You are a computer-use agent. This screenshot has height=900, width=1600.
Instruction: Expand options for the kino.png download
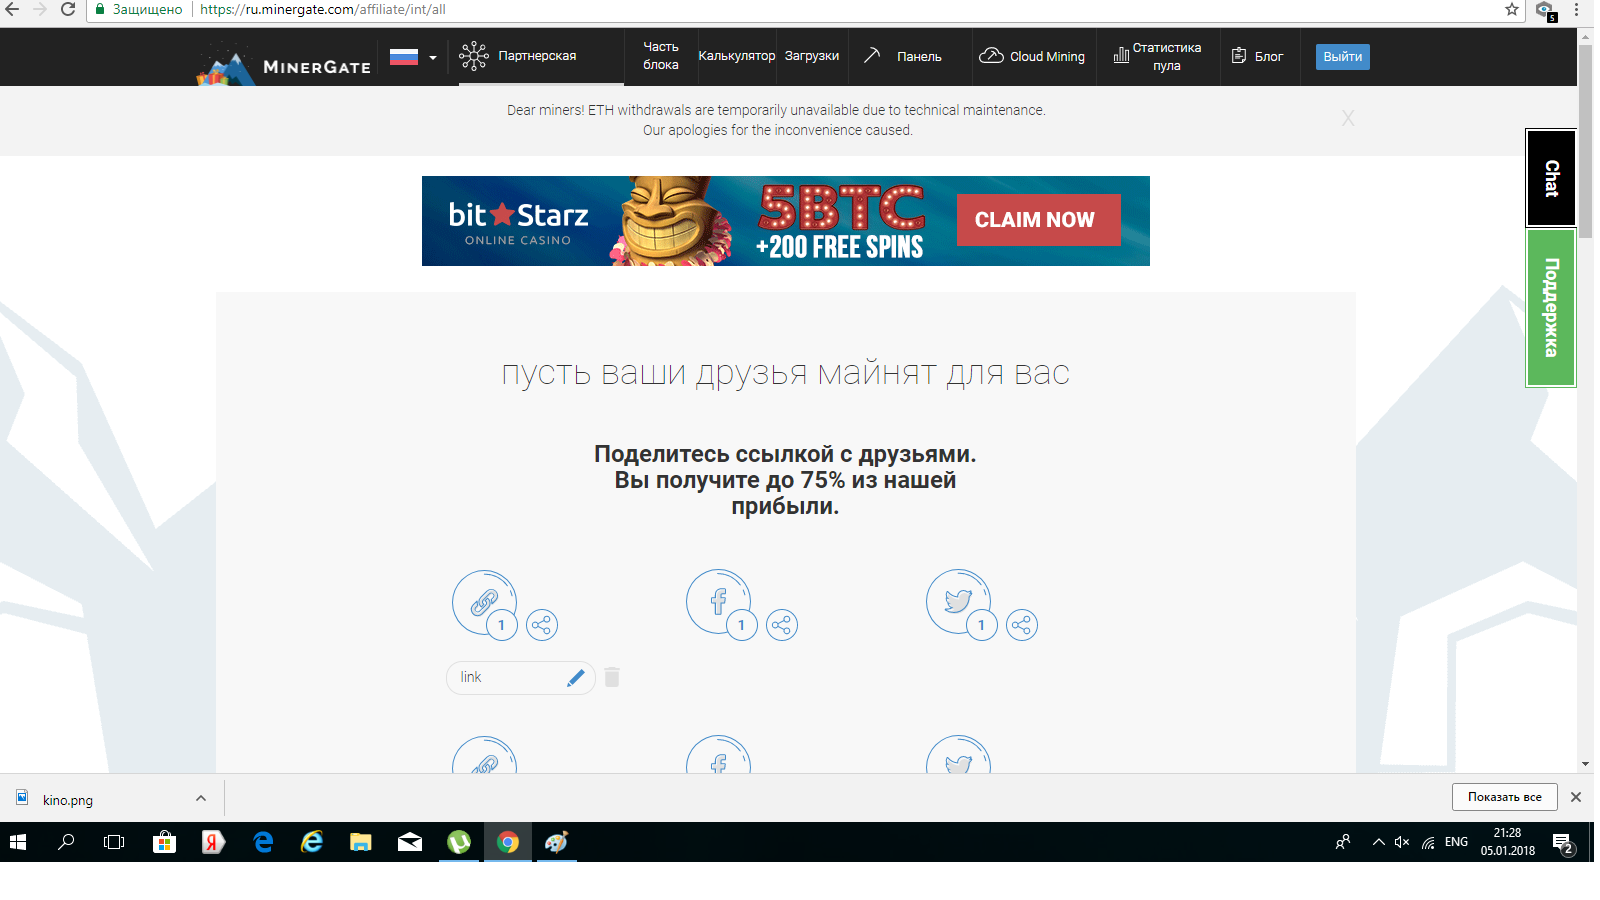pyautogui.click(x=201, y=798)
